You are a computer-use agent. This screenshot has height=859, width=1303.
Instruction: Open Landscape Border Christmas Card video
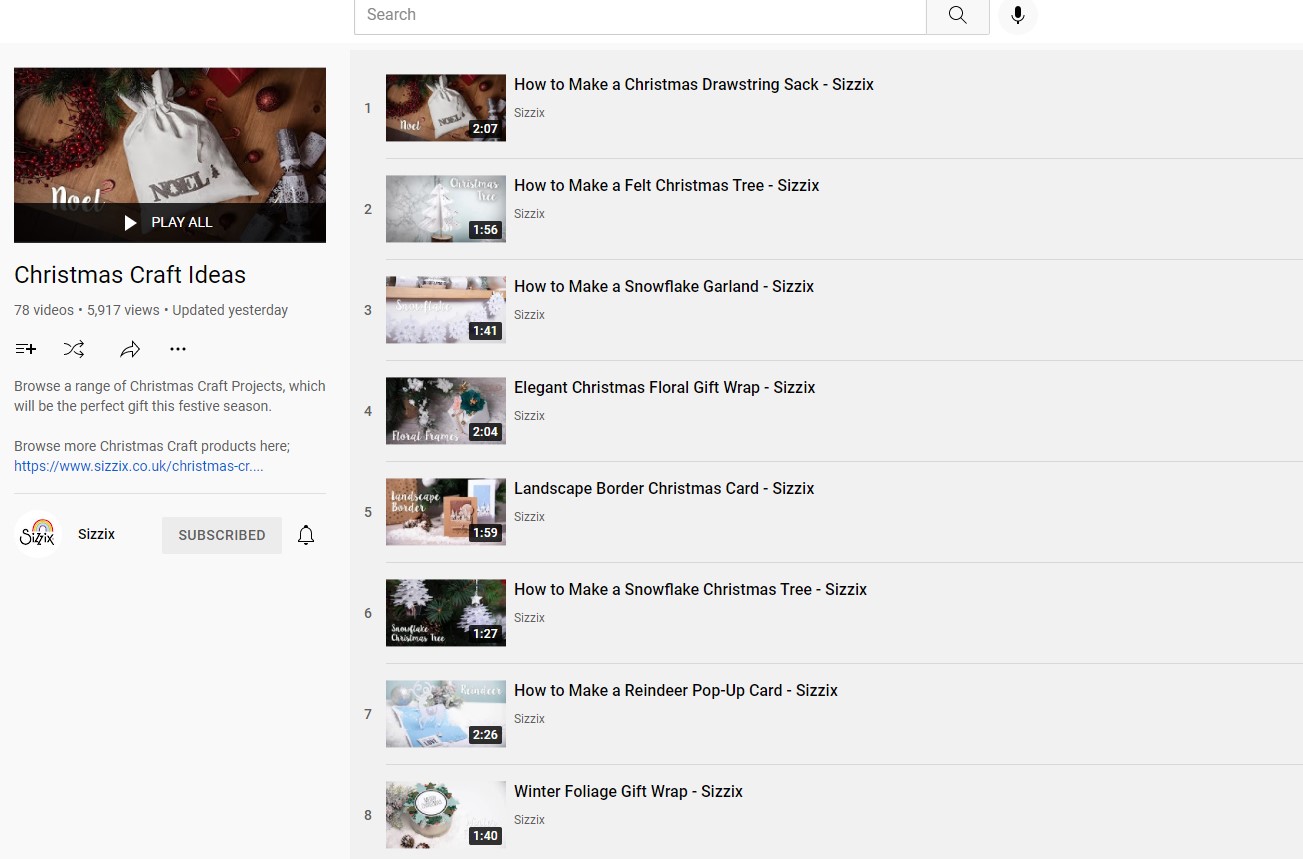[x=664, y=489]
